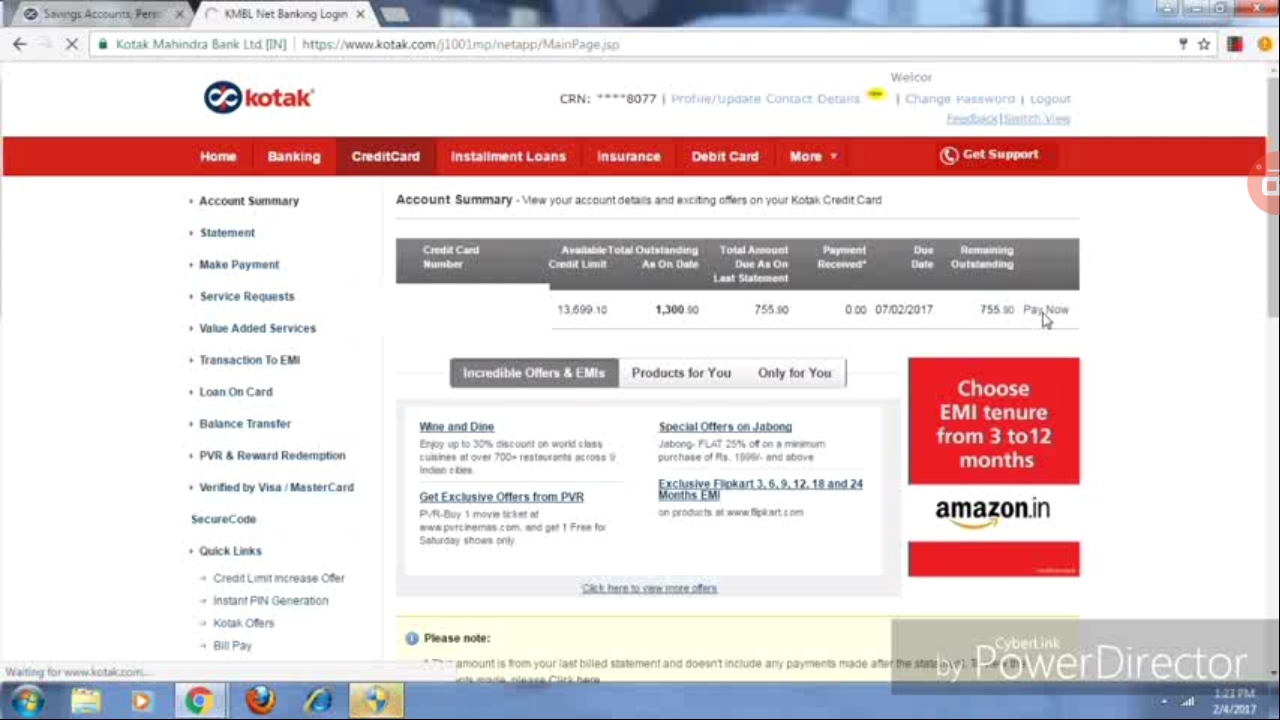Open Get Exclusive Offers from PVR
This screenshot has height=720, width=1280.
click(x=501, y=497)
